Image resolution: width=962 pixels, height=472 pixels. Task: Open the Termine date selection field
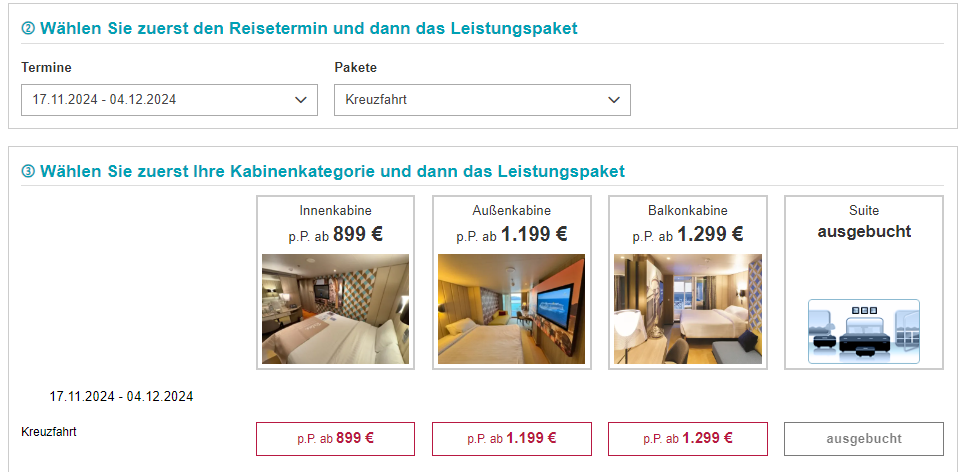point(169,100)
